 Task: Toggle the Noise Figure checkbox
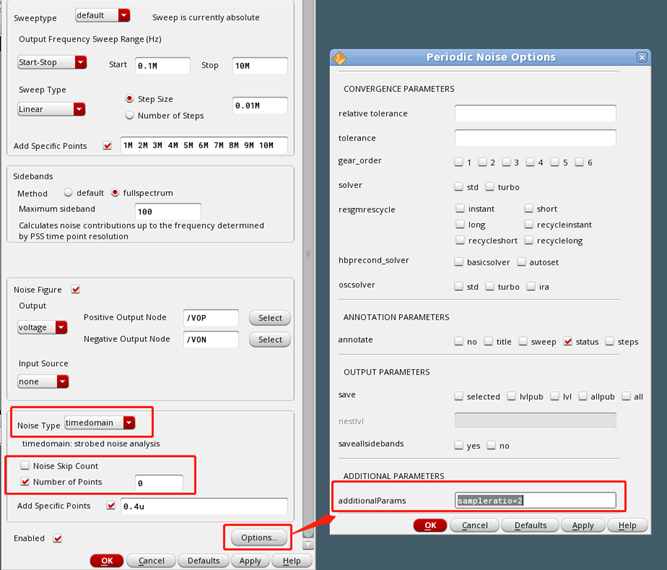tap(76, 289)
